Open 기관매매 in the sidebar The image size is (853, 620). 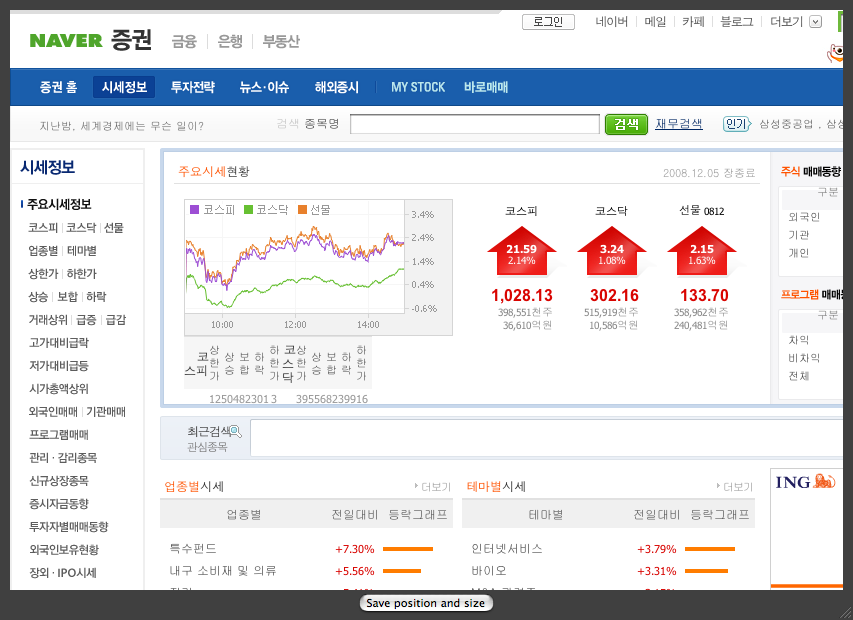click(x=106, y=412)
